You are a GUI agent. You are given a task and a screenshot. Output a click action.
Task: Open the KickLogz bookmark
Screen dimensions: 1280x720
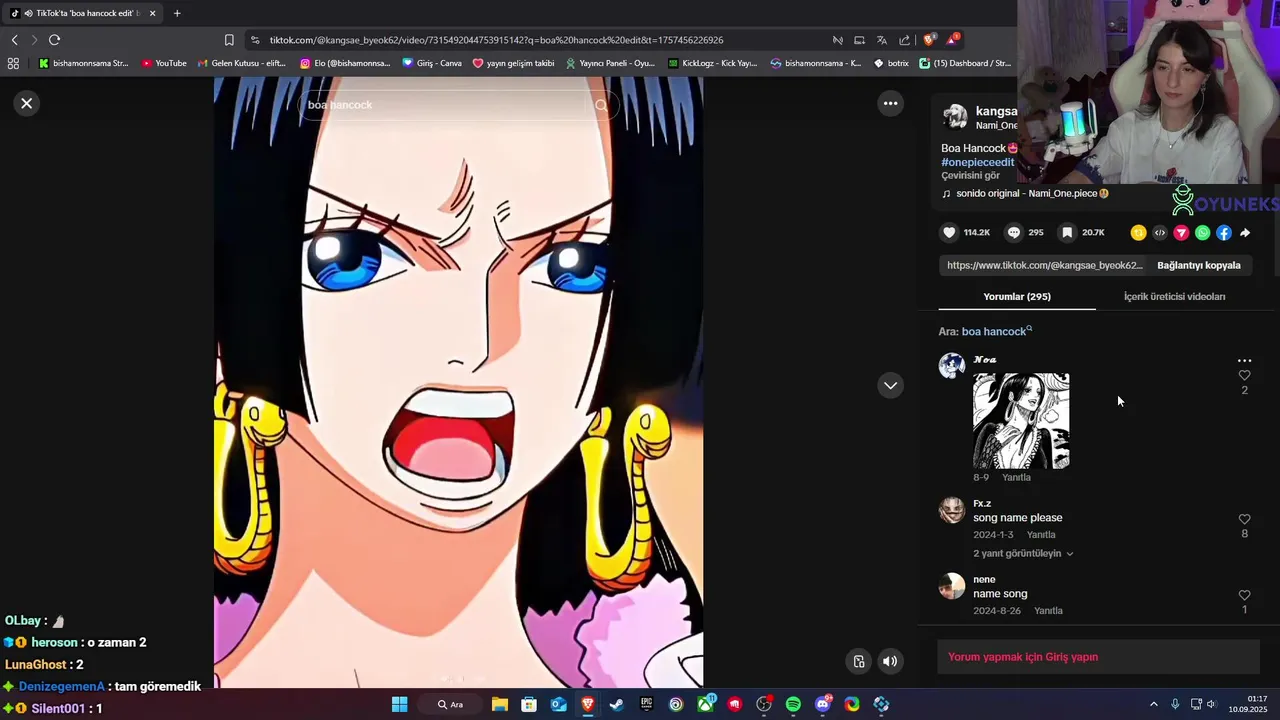point(713,63)
